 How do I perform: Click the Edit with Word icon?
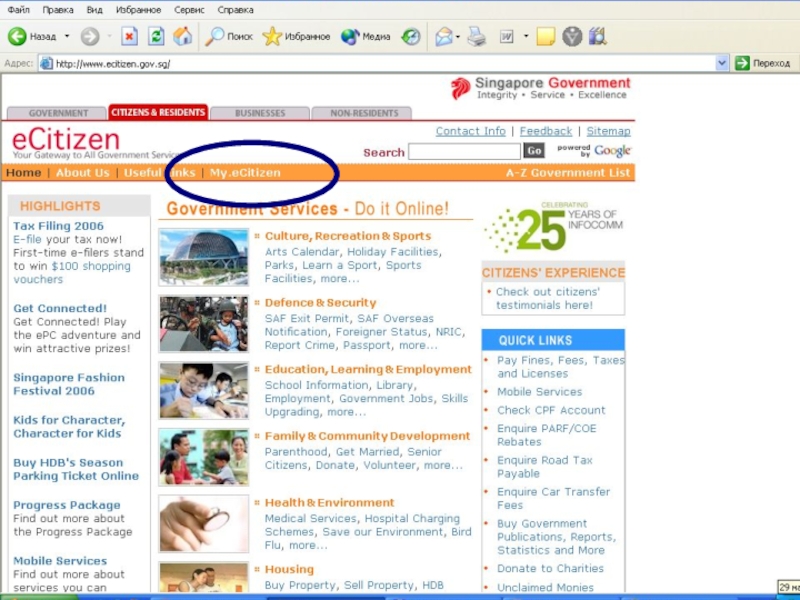click(x=506, y=37)
